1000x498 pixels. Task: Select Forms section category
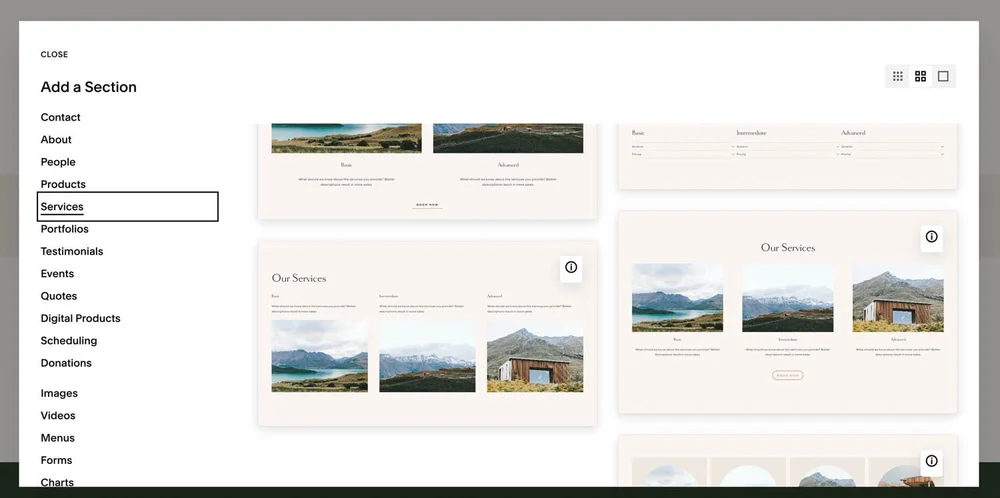56,460
